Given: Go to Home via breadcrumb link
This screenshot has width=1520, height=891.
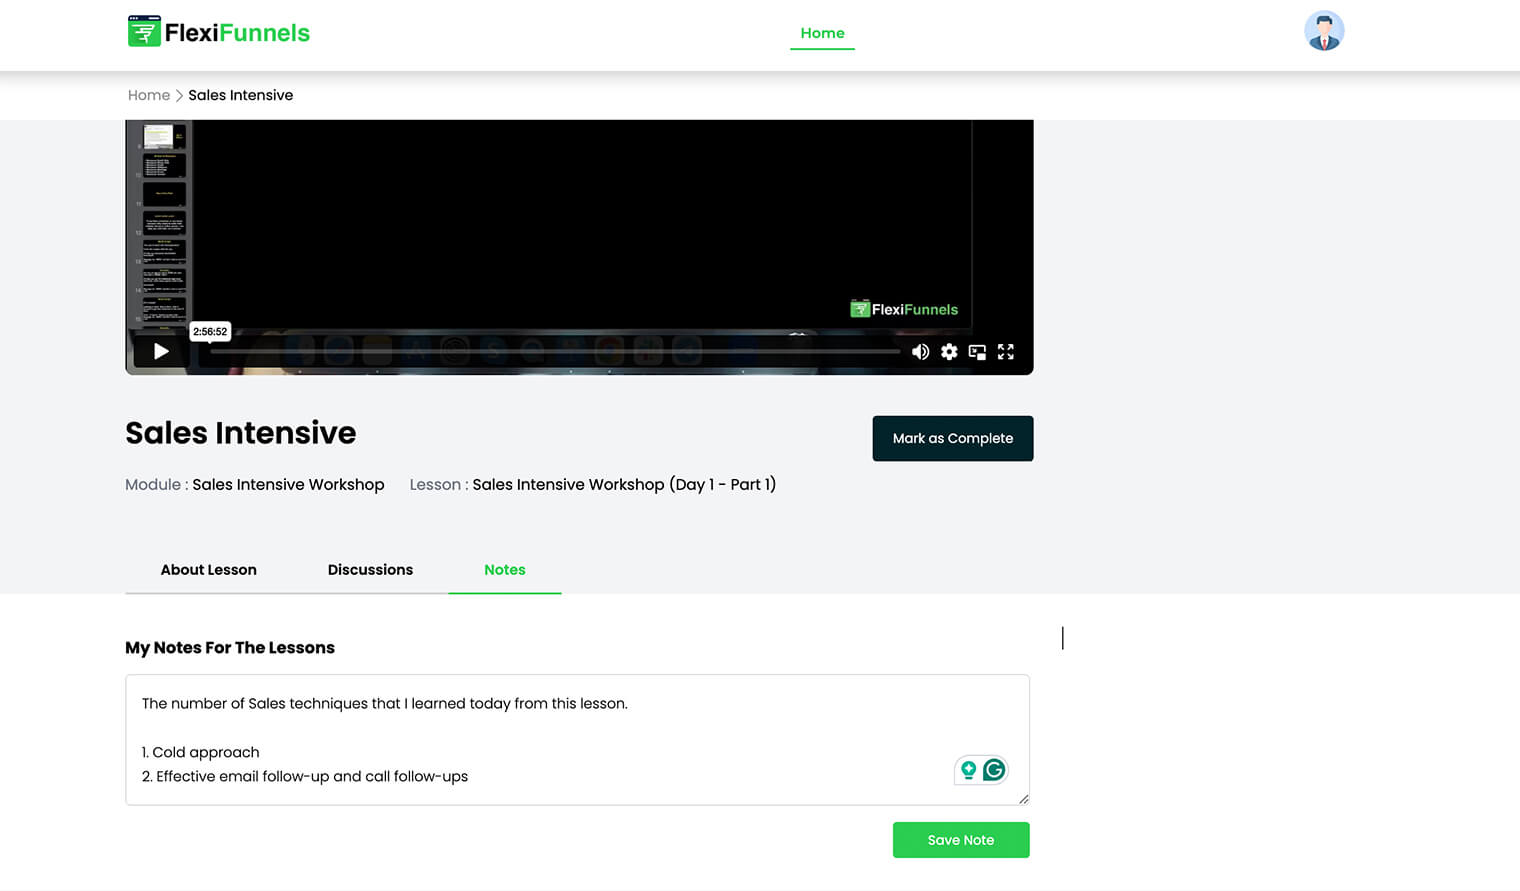Looking at the screenshot, I should click(x=149, y=96).
